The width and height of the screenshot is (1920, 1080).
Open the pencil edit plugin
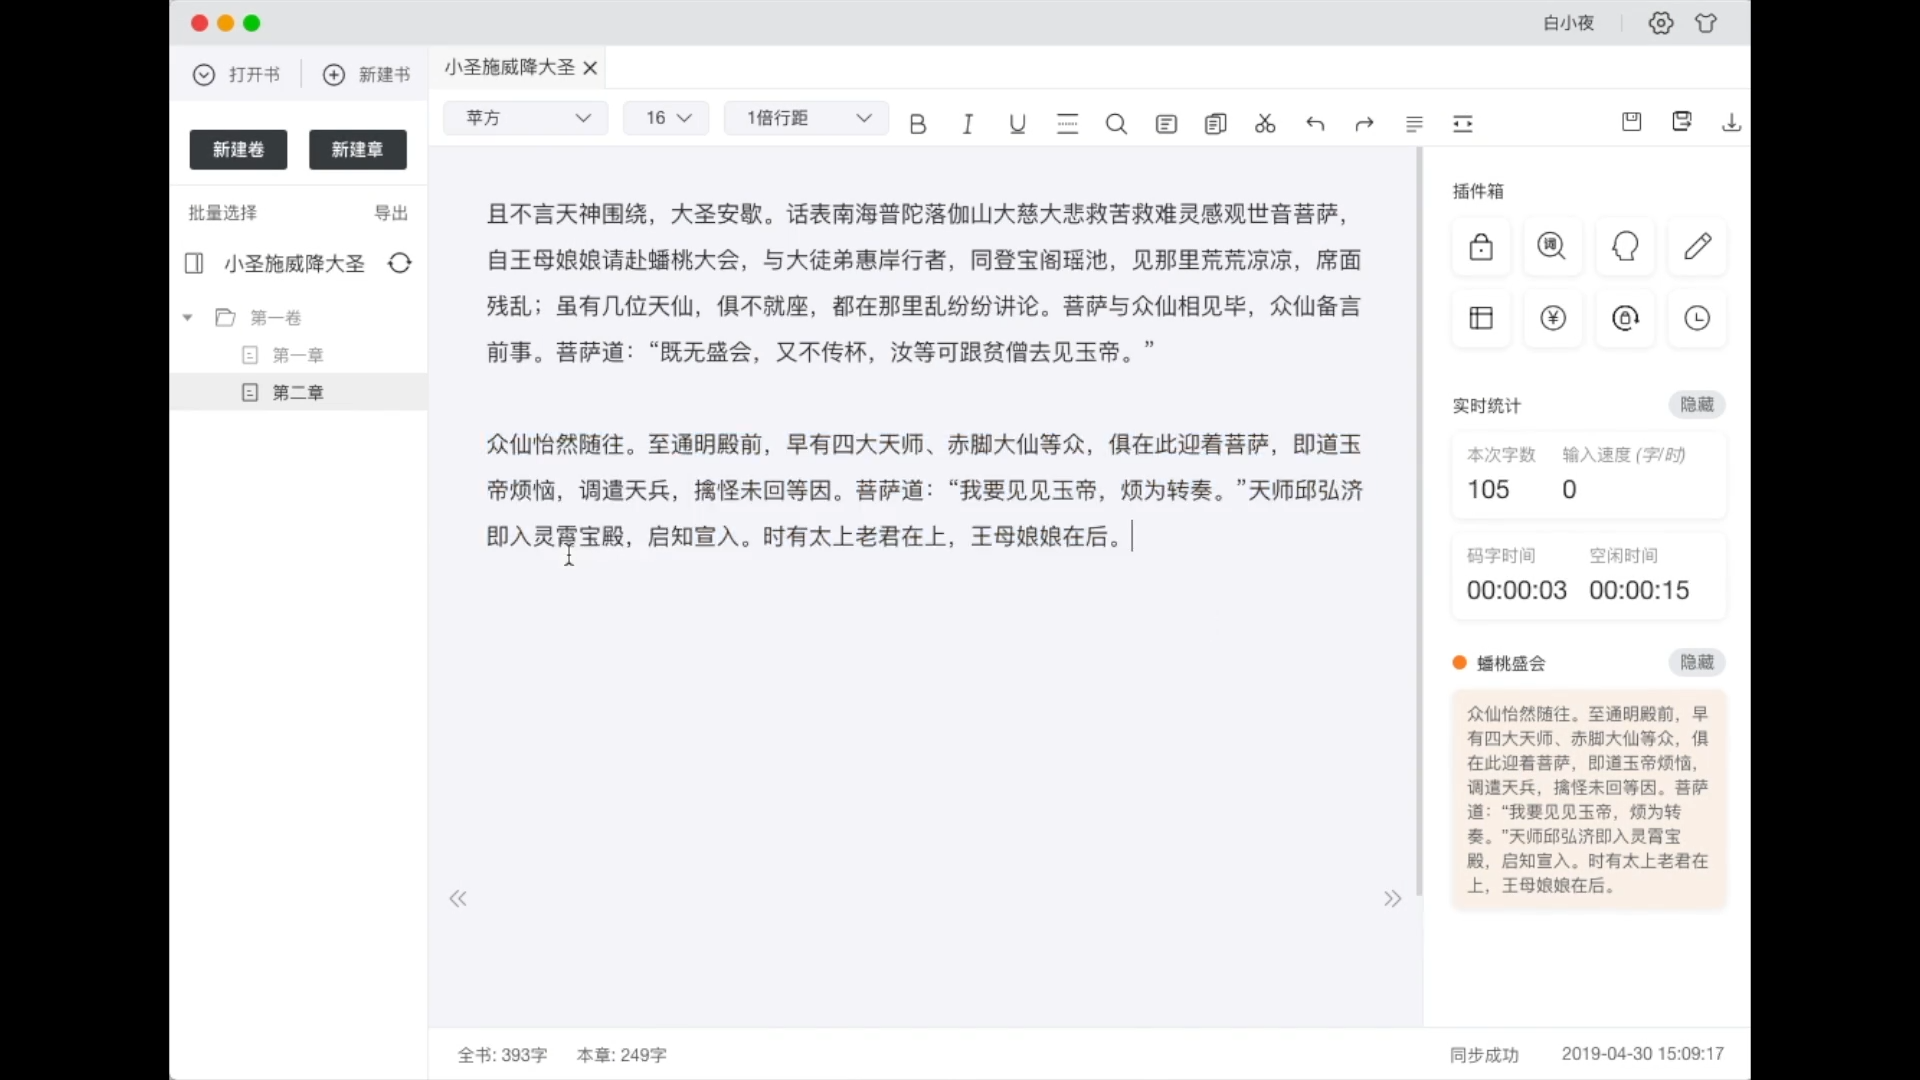1697,246
